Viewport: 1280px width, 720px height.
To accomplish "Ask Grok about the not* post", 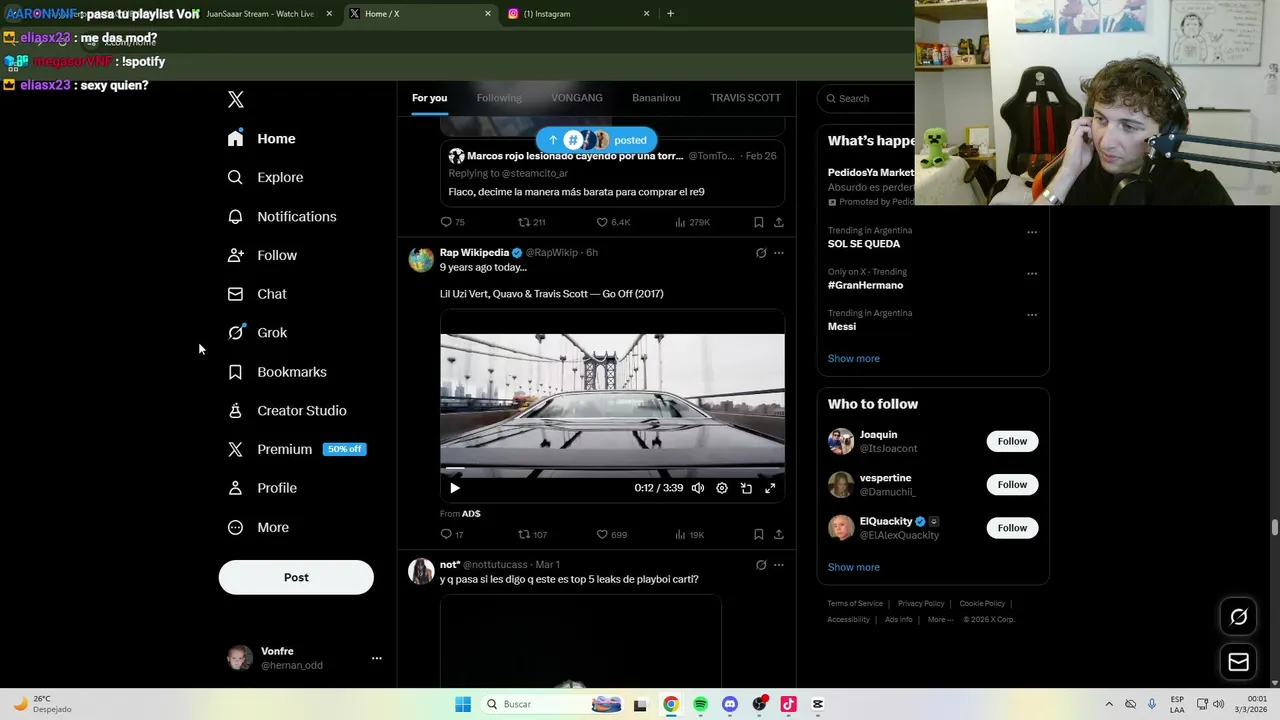I will [x=761, y=565].
